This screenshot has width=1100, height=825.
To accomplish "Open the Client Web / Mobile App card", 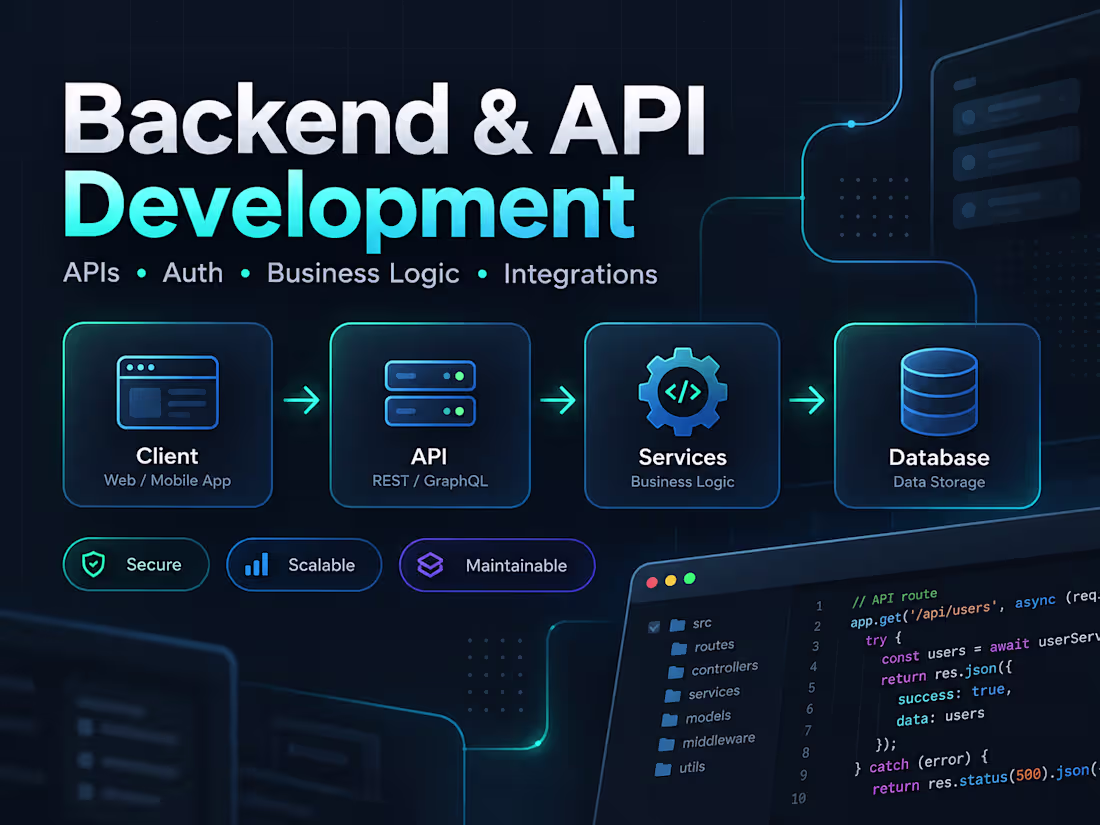I will [x=168, y=415].
